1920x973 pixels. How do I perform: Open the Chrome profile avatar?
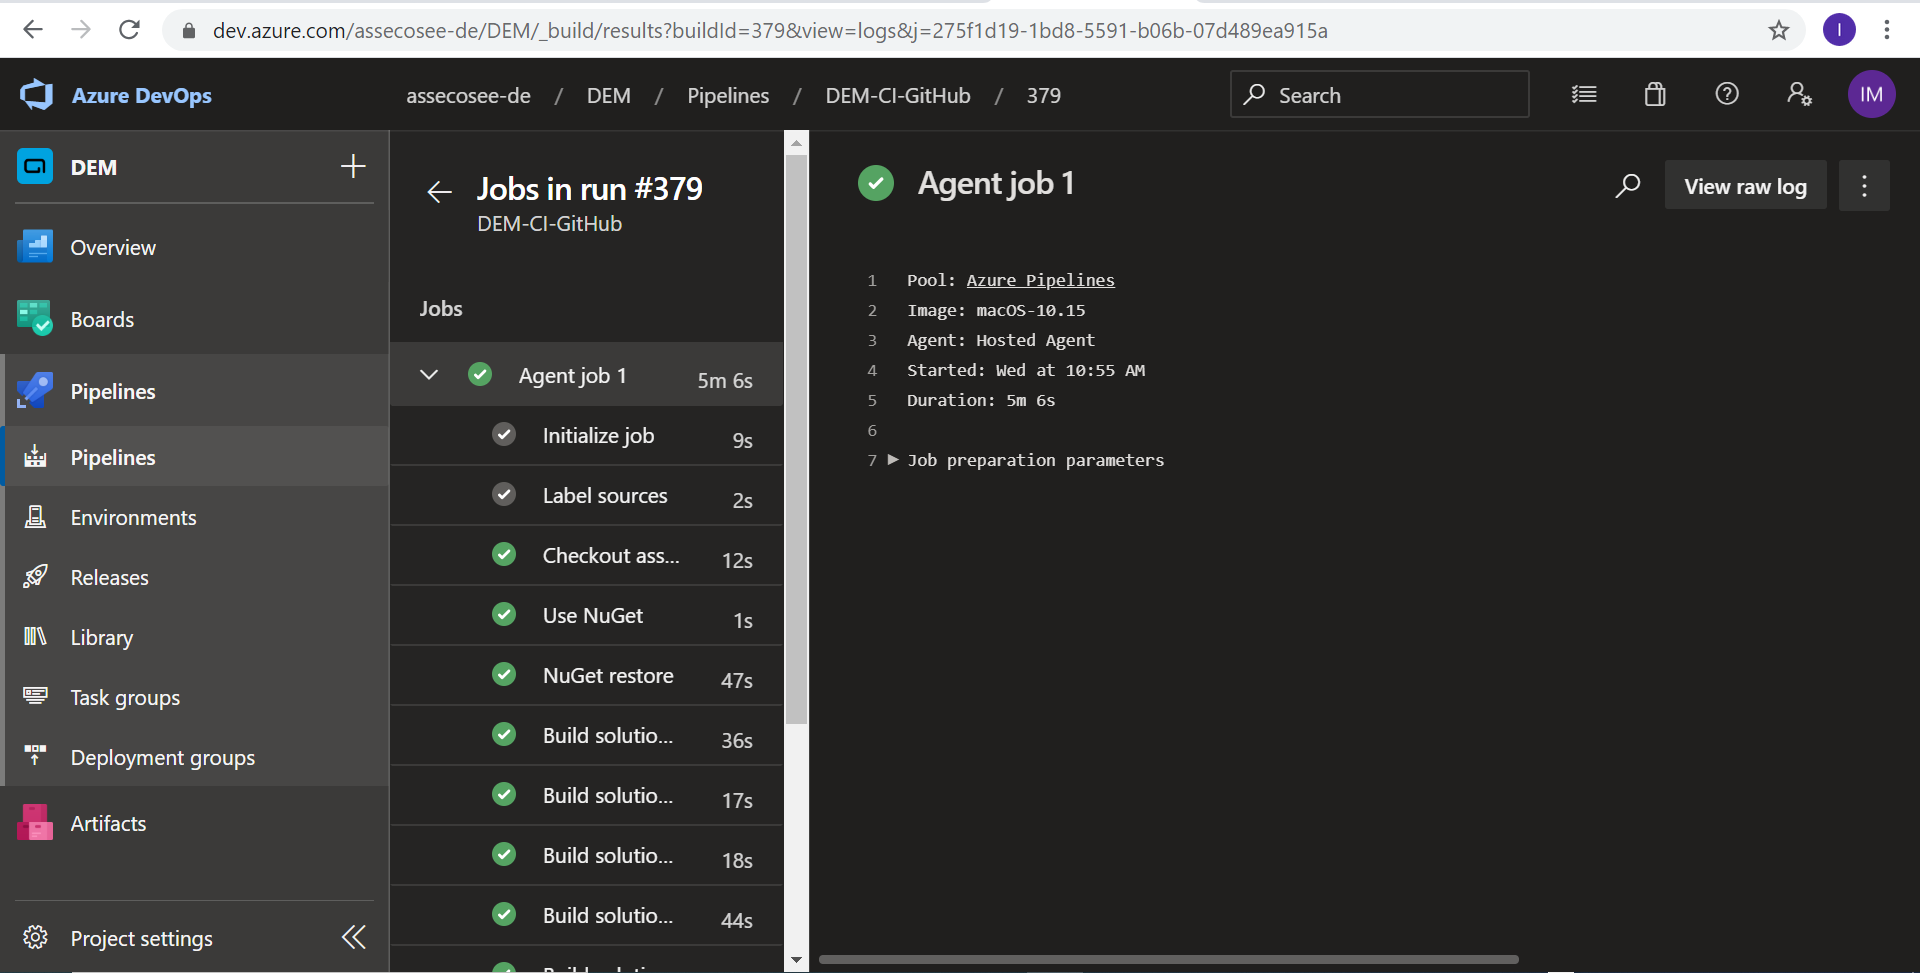coord(1839,30)
